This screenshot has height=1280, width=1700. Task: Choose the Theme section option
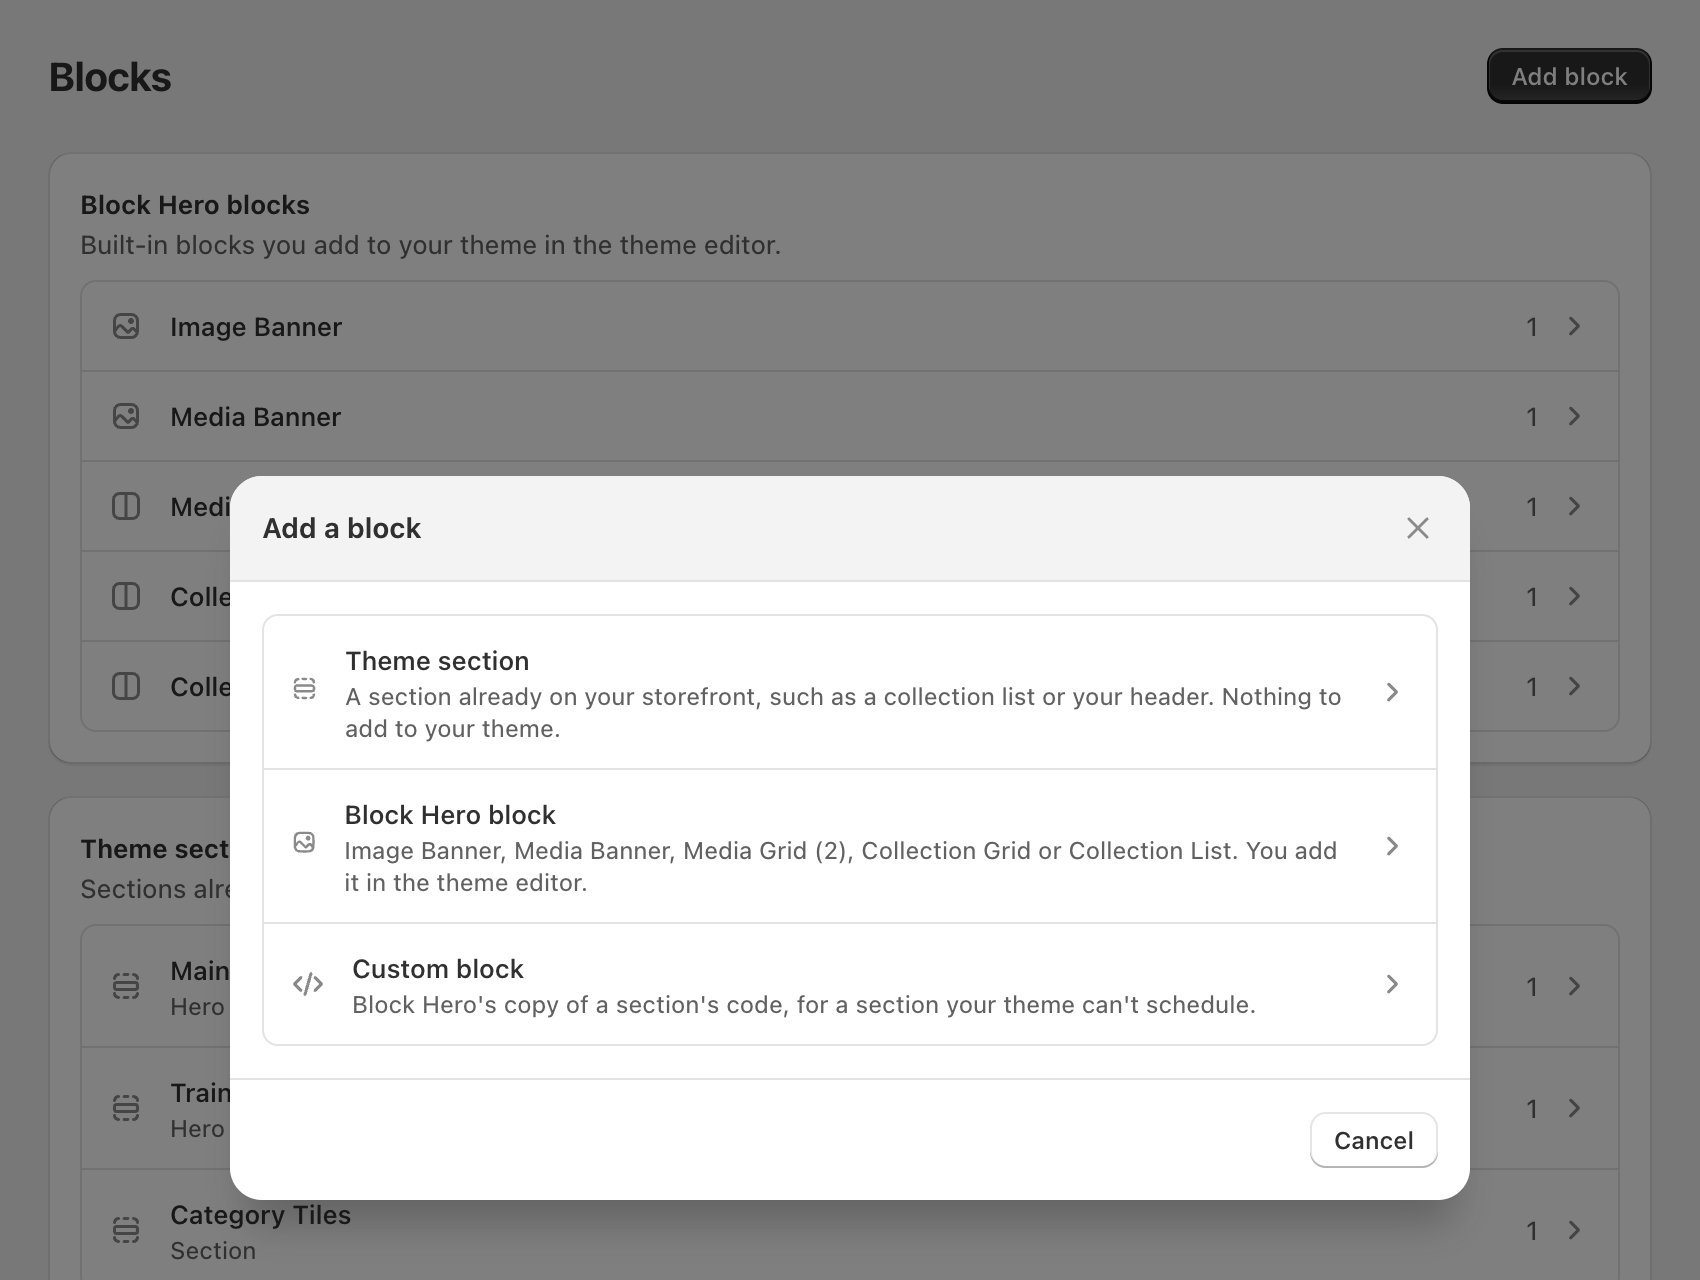850,692
